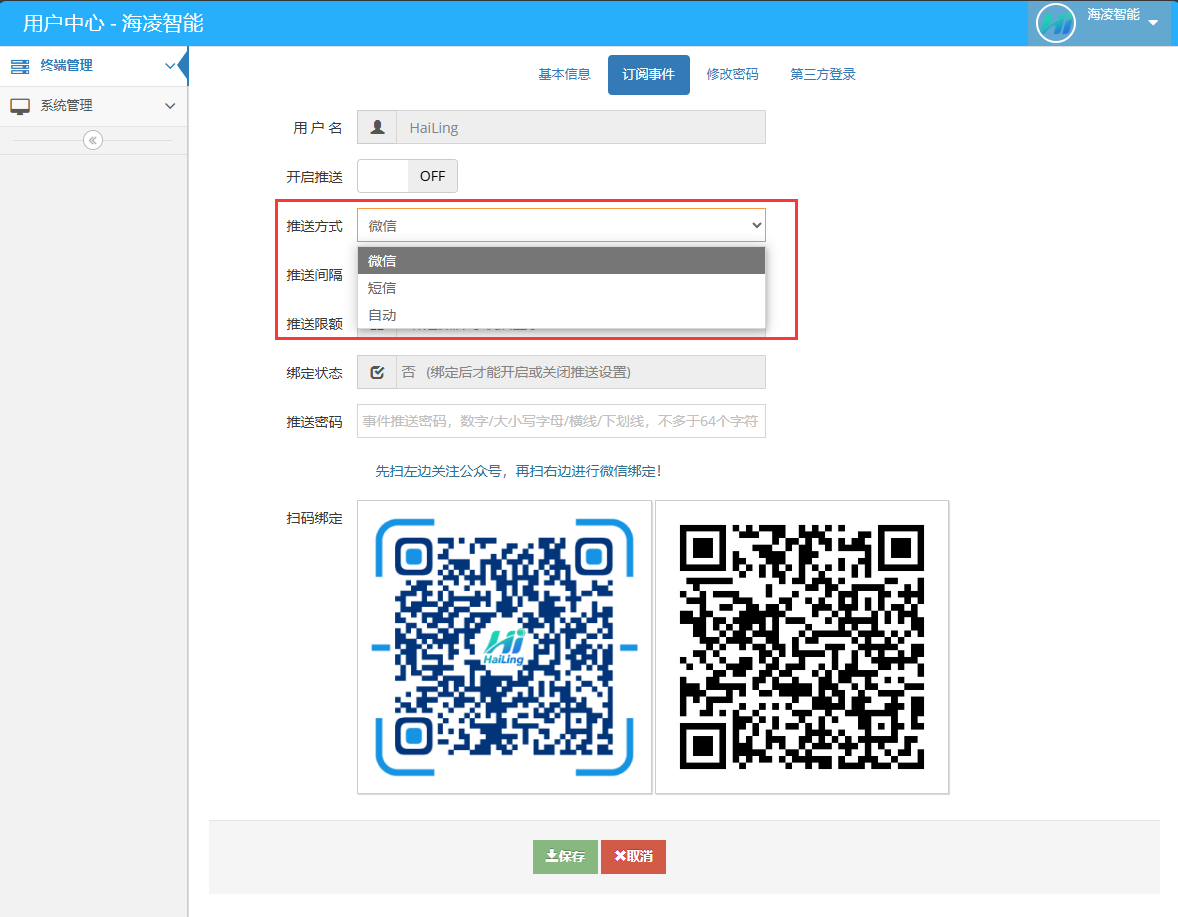Click the 用户中心 - 海凌智能 page title
1178x917 pixels.
pos(113,23)
